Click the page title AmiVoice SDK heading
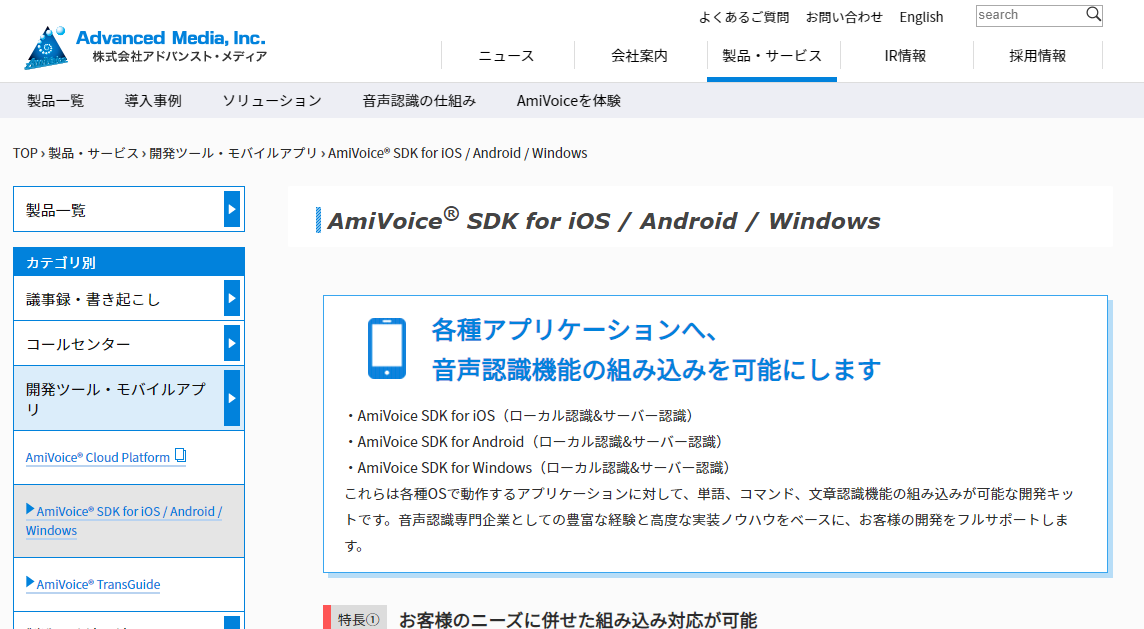The height and width of the screenshot is (629, 1144). tap(604, 220)
